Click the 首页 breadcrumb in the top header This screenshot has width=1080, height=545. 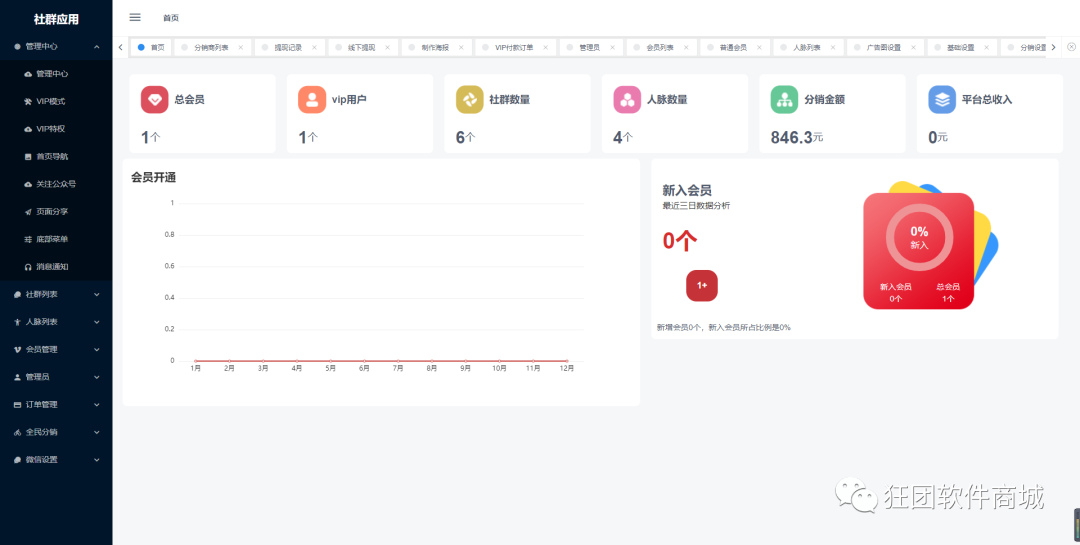point(171,18)
